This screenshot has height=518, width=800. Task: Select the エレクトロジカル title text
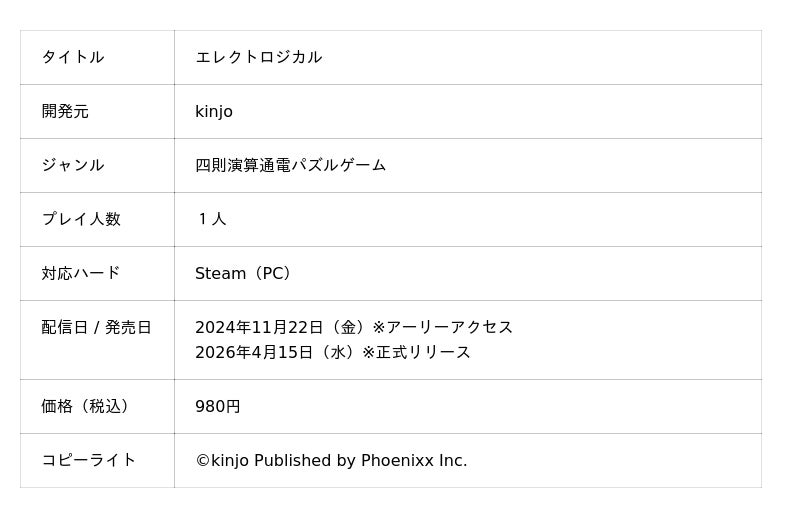point(258,57)
